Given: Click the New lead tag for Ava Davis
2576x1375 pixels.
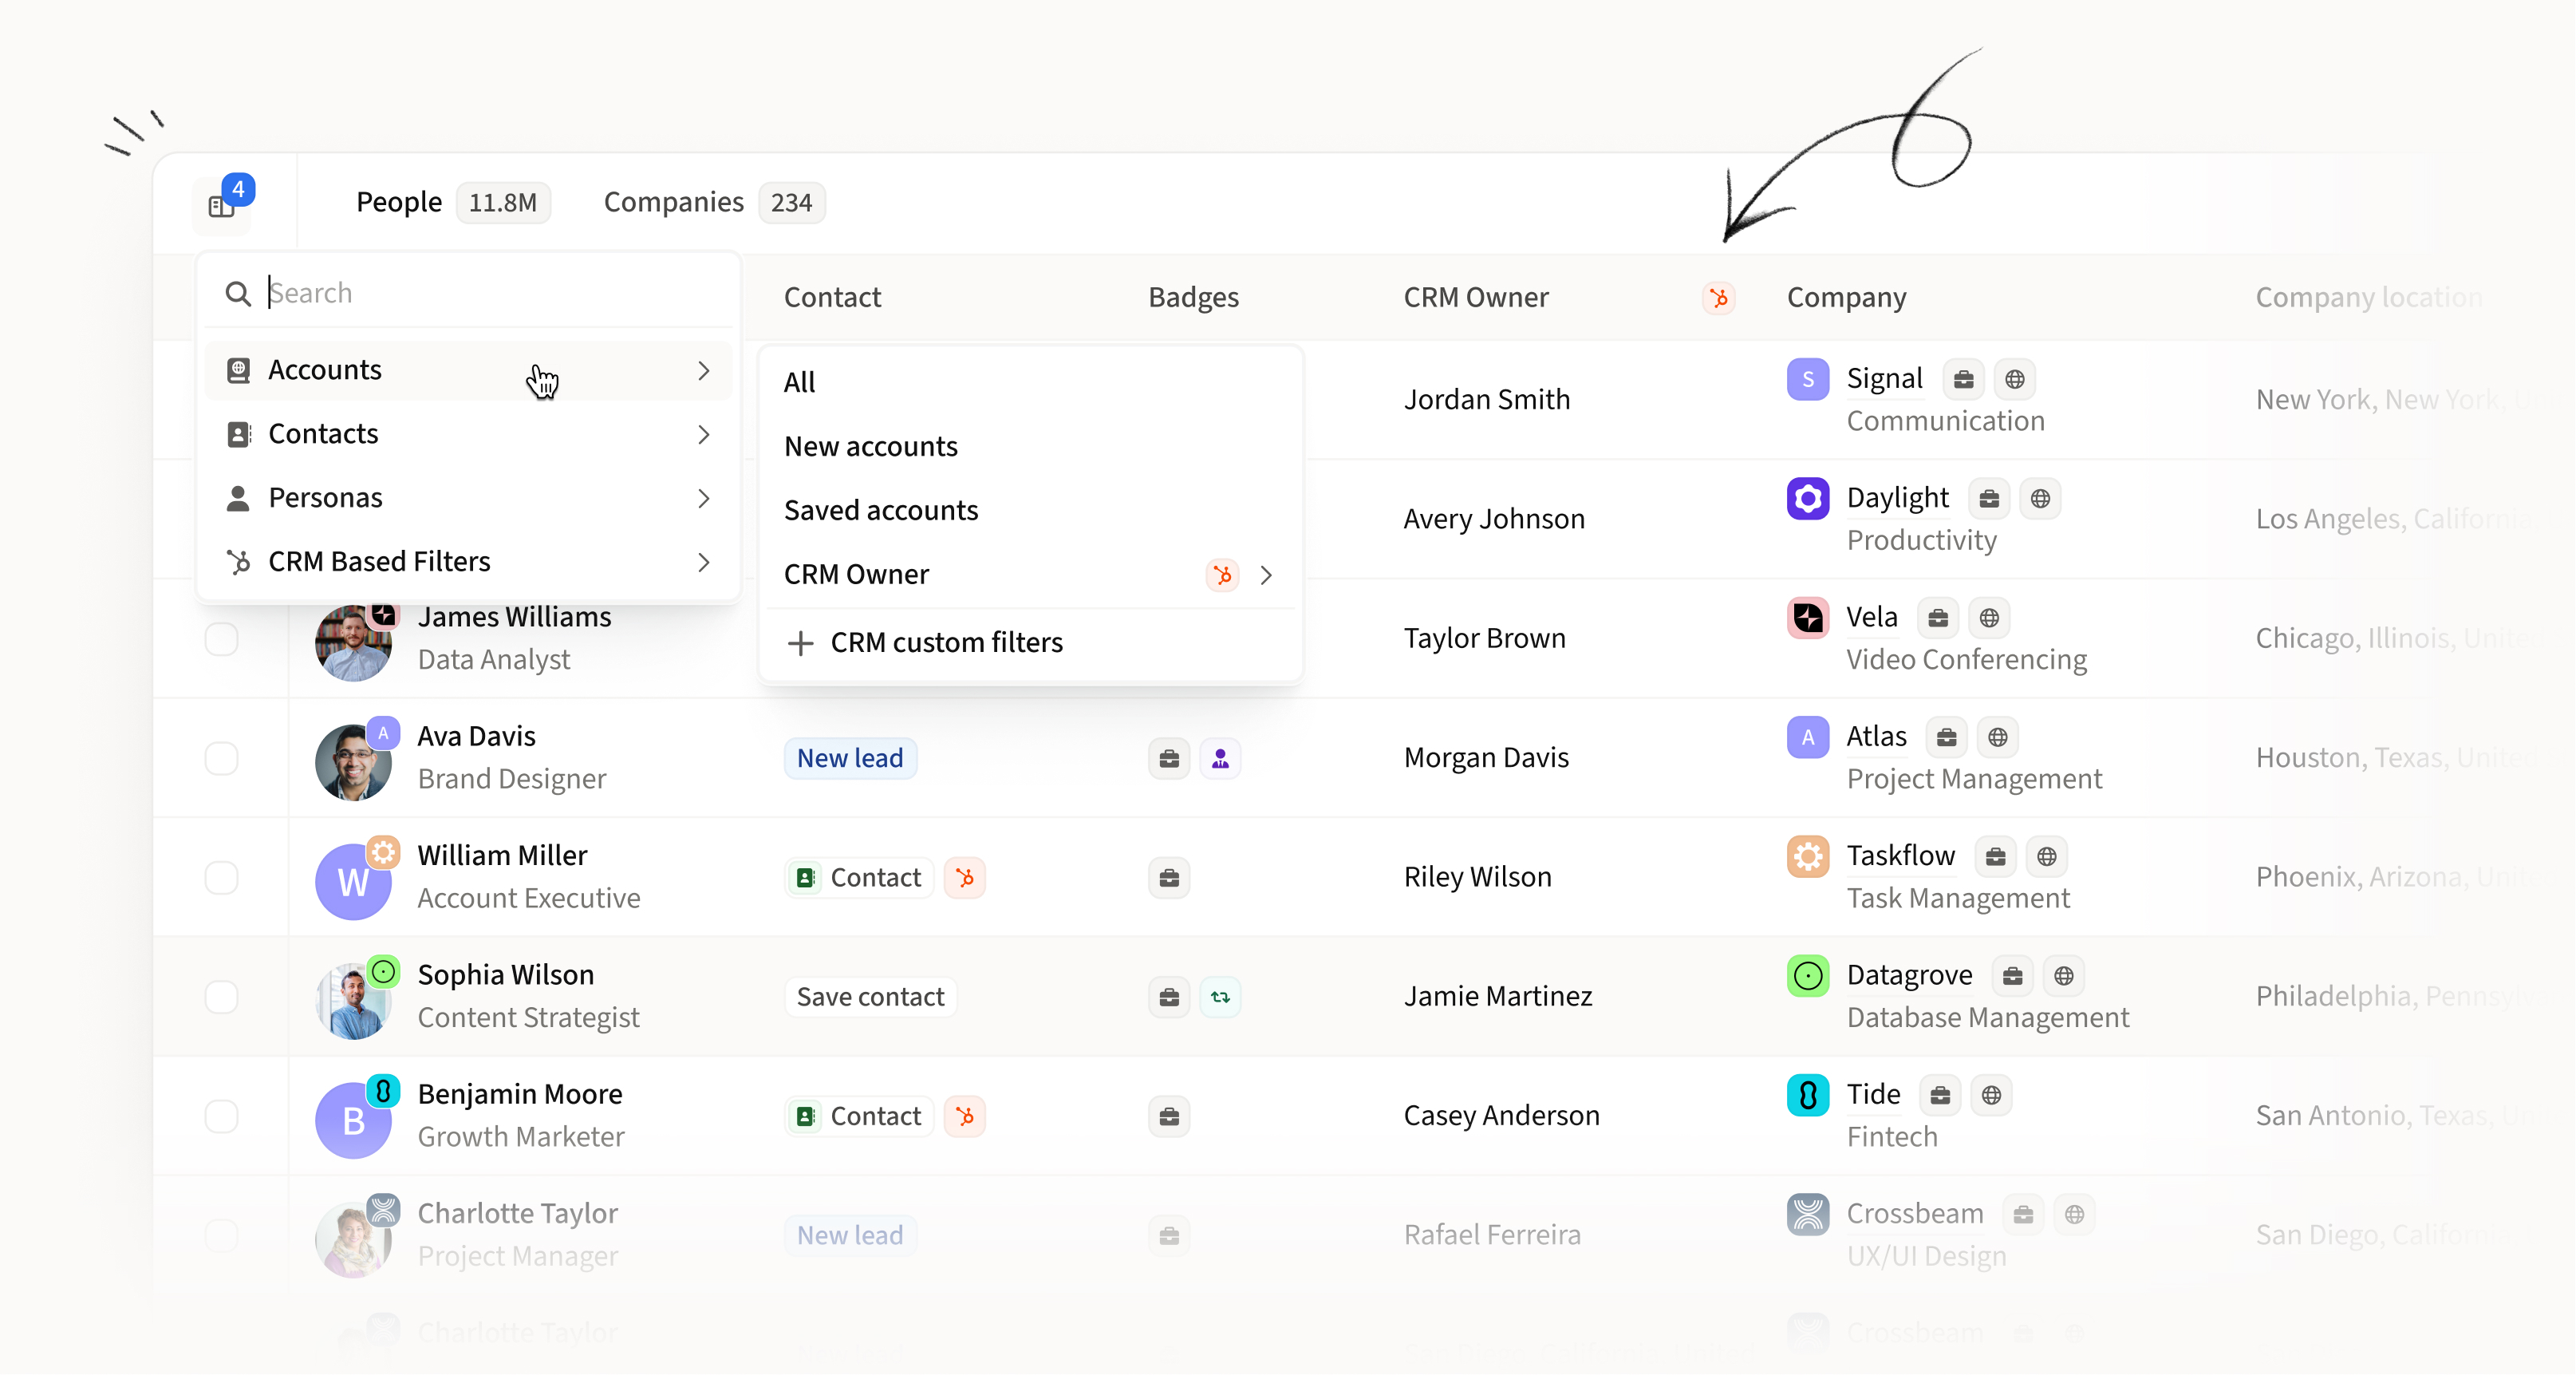Looking at the screenshot, I should [850, 759].
